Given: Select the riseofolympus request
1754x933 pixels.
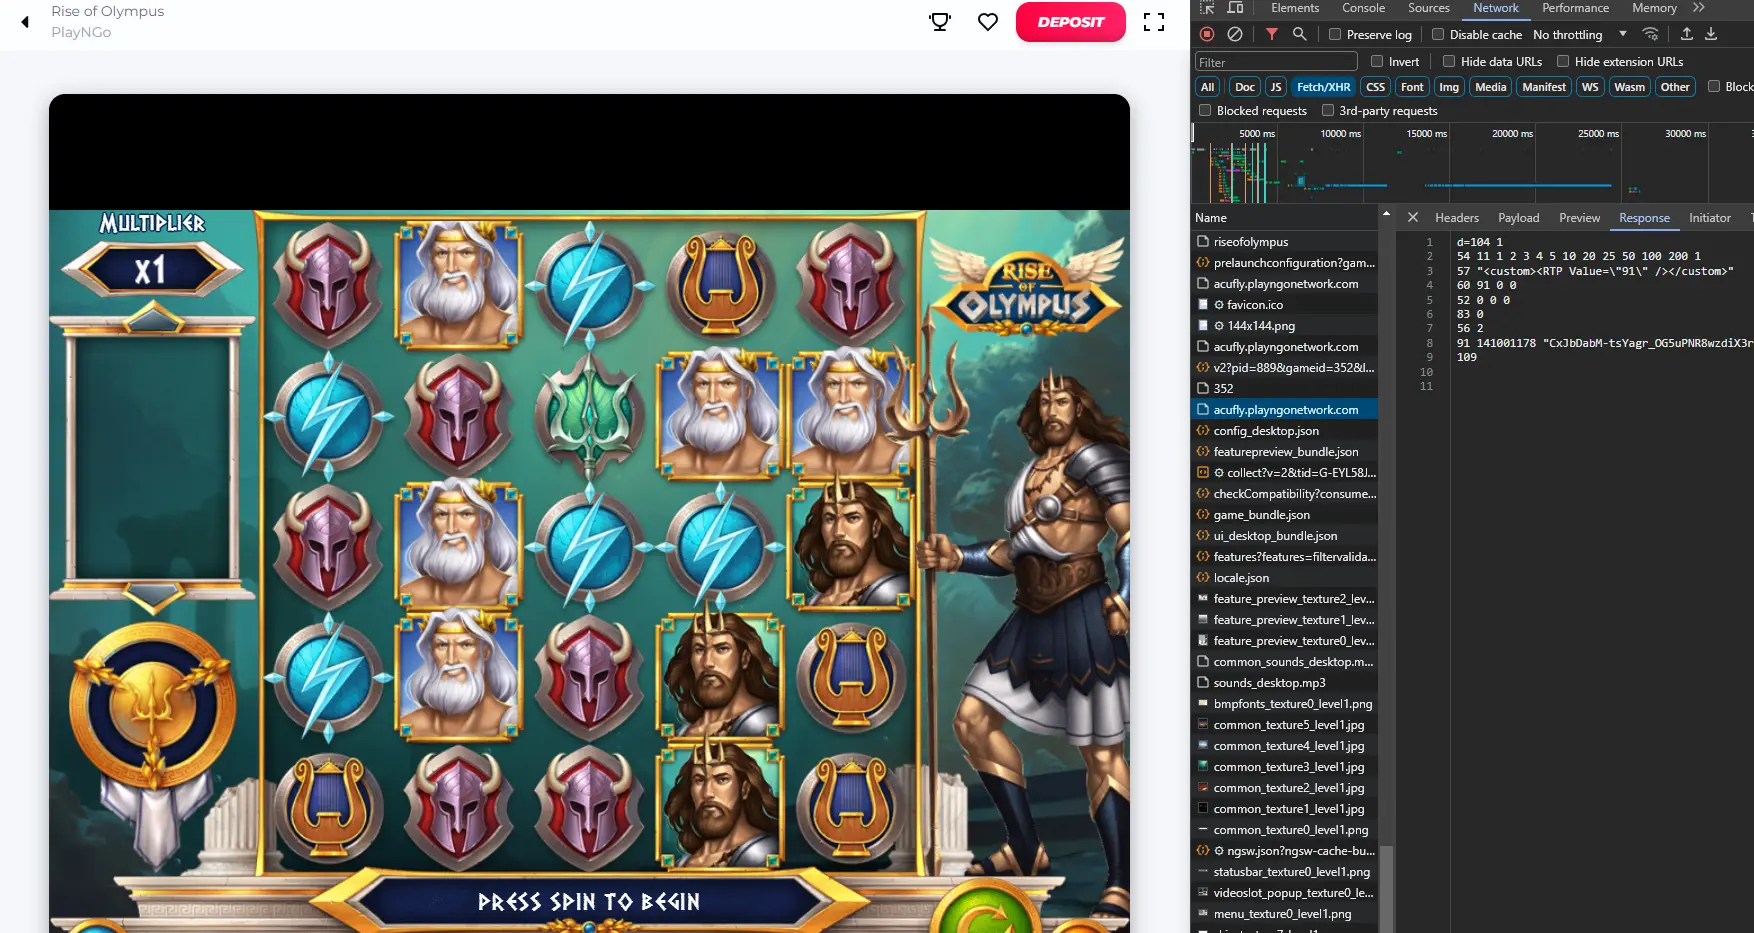Looking at the screenshot, I should (x=1286, y=241).
